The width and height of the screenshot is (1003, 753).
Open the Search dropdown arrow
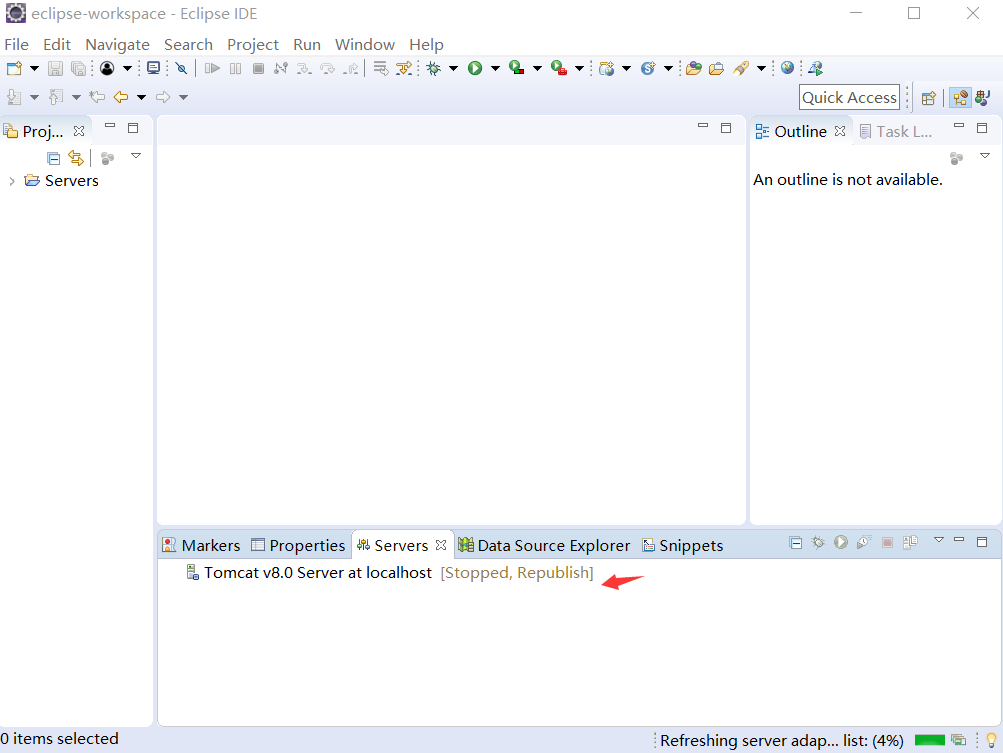tap(761, 68)
